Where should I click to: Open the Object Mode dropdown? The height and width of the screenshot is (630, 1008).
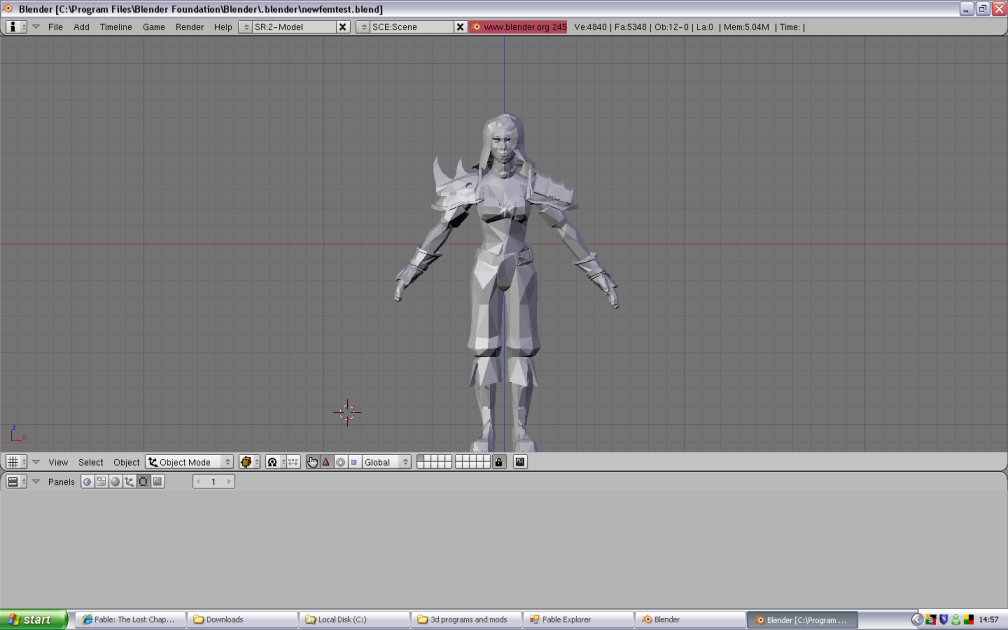(190, 462)
